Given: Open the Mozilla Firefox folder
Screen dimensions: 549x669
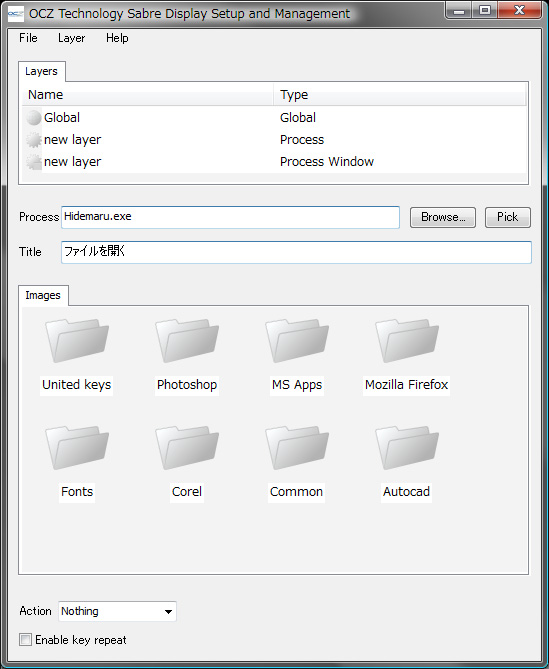Looking at the screenshot, I should point(407,340).
